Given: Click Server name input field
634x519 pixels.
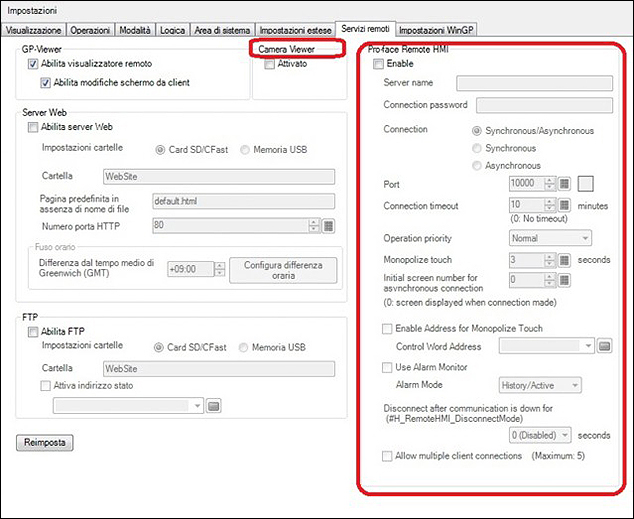Looking at the screenshot, I should [x=535, y=83].
